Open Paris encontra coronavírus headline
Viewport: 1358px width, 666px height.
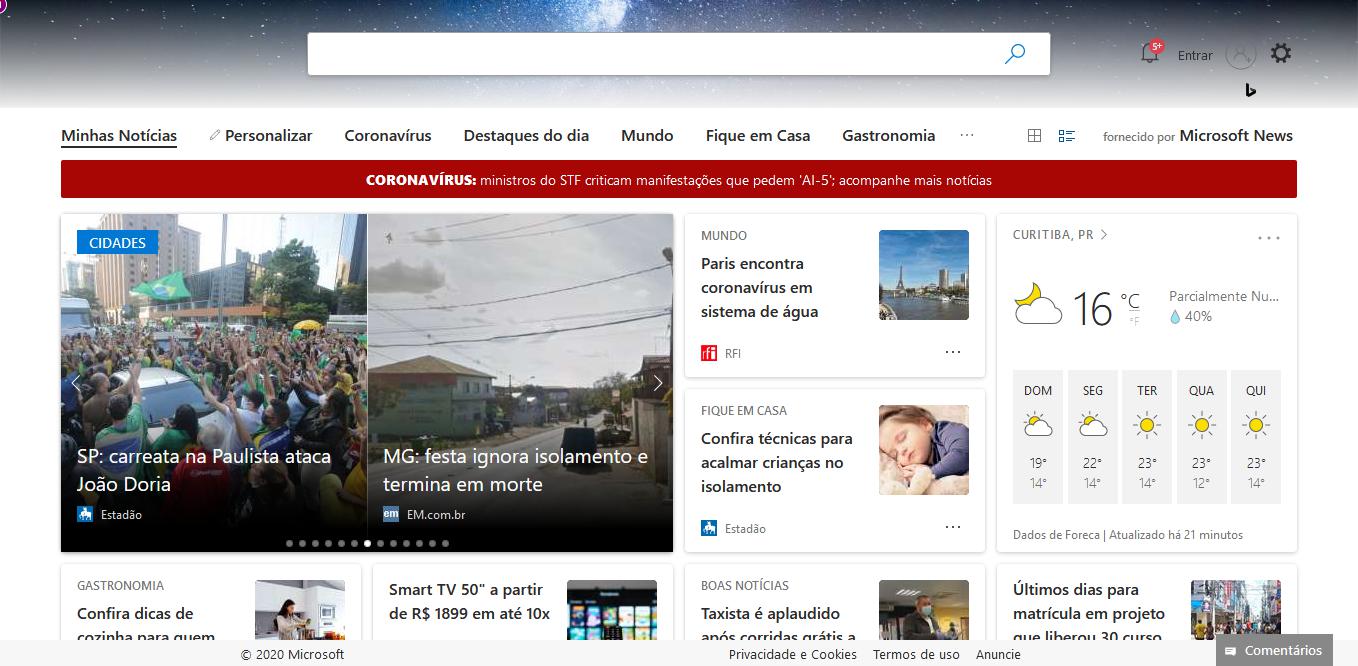click(760, 287)
